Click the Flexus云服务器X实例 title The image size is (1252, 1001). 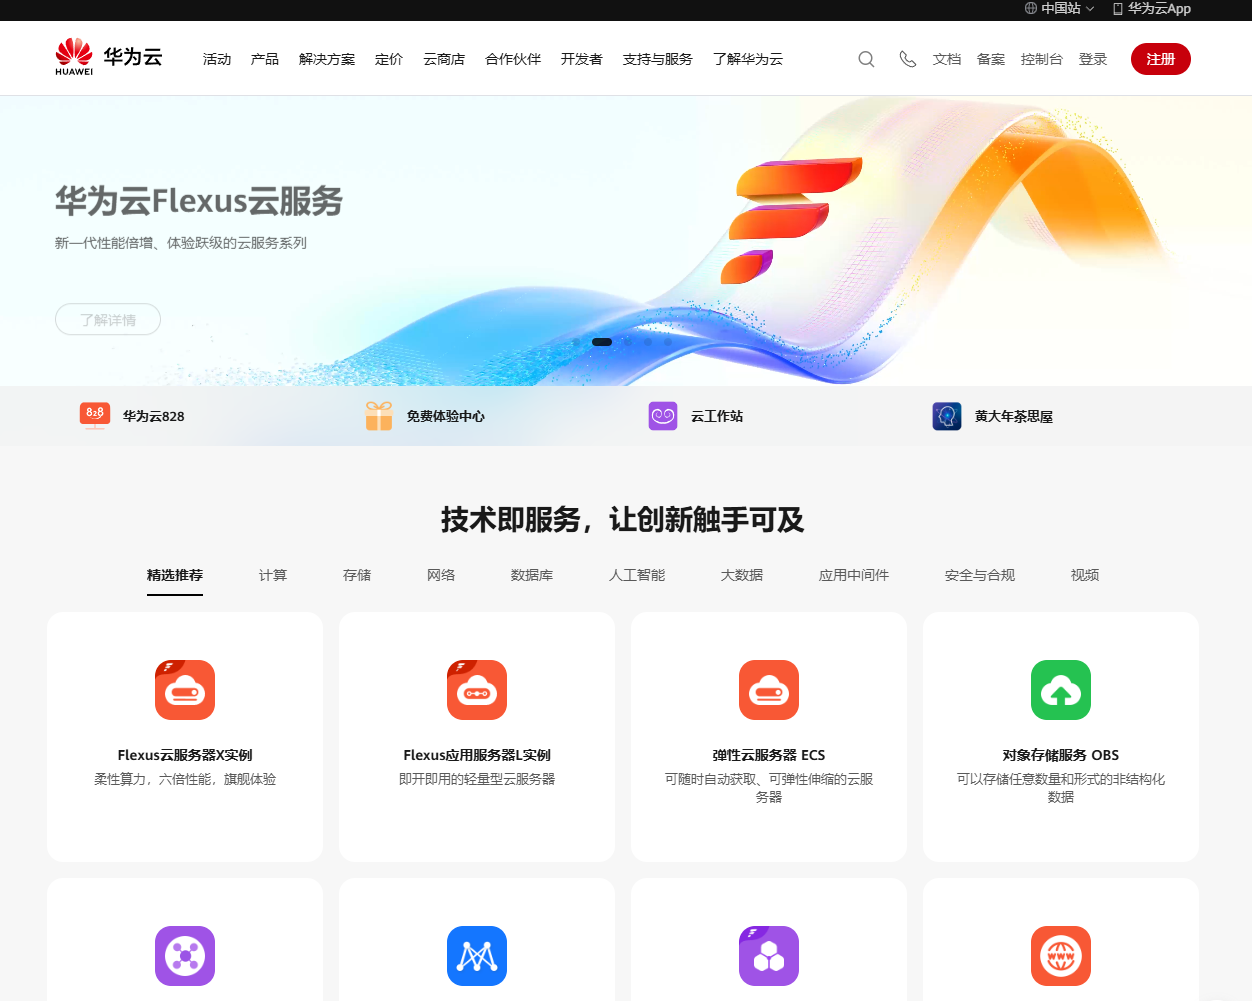[185, 755]
